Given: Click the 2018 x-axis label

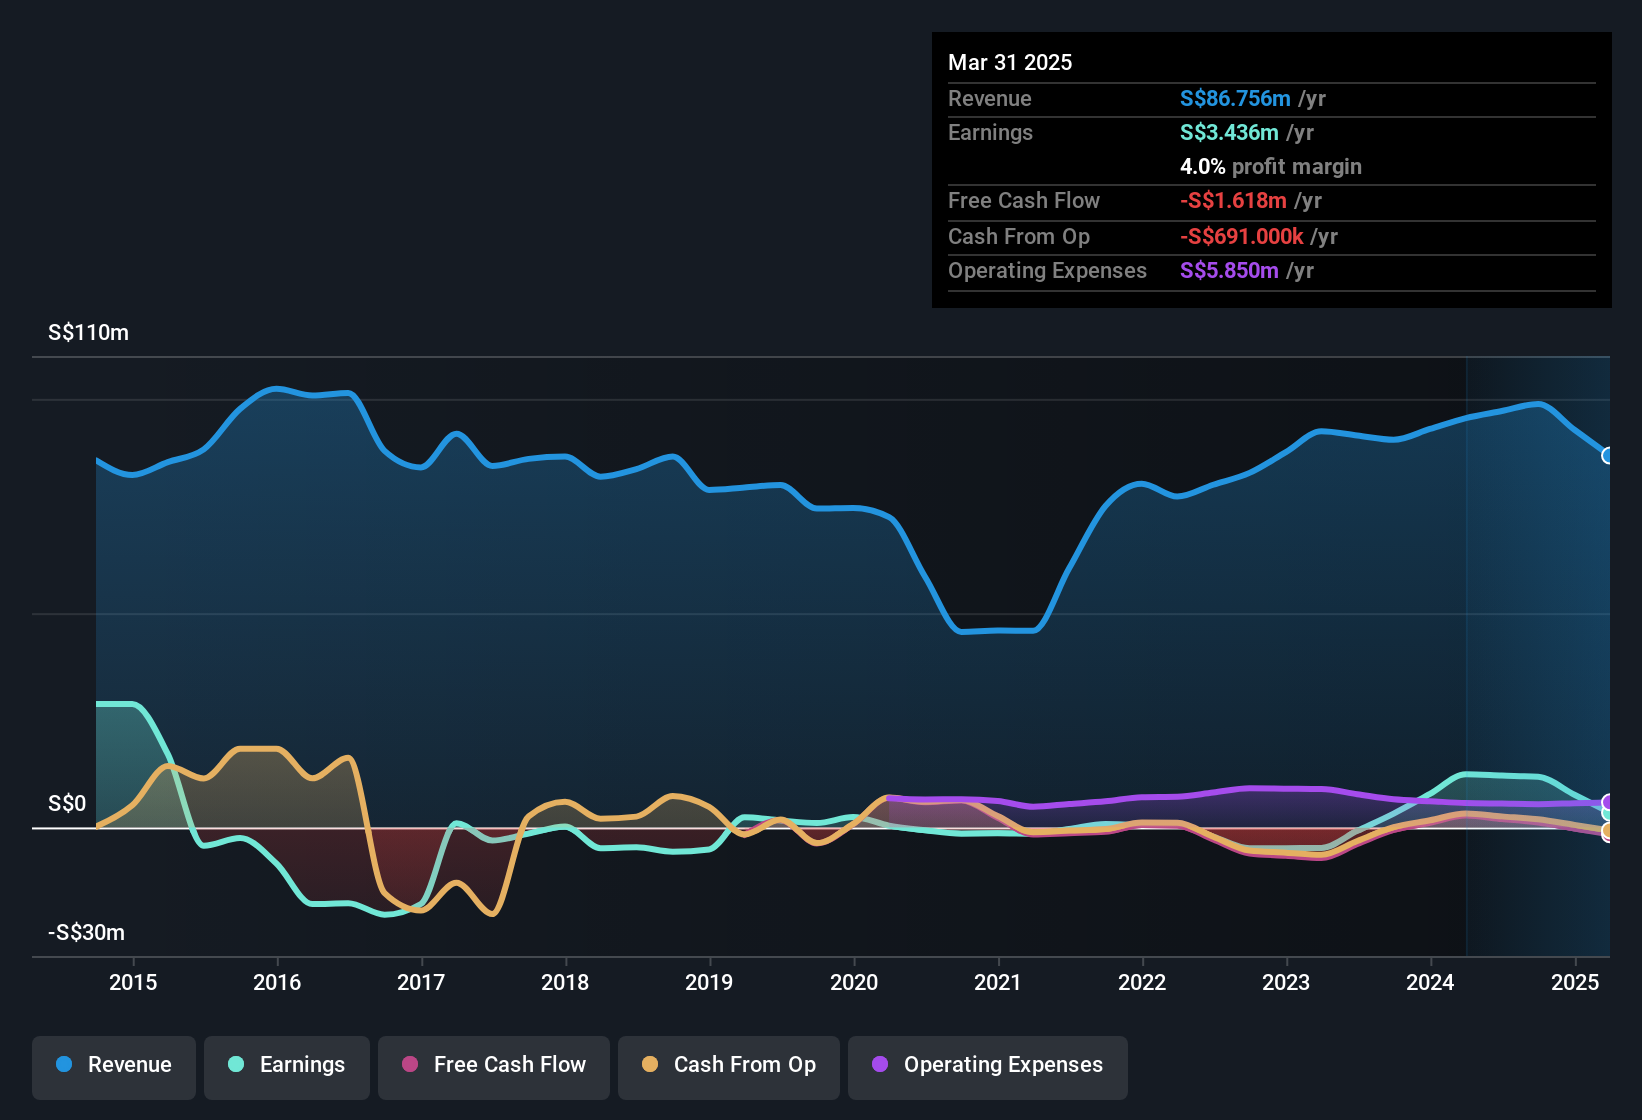Looking at the screenshot, I should tap(565, 982).
